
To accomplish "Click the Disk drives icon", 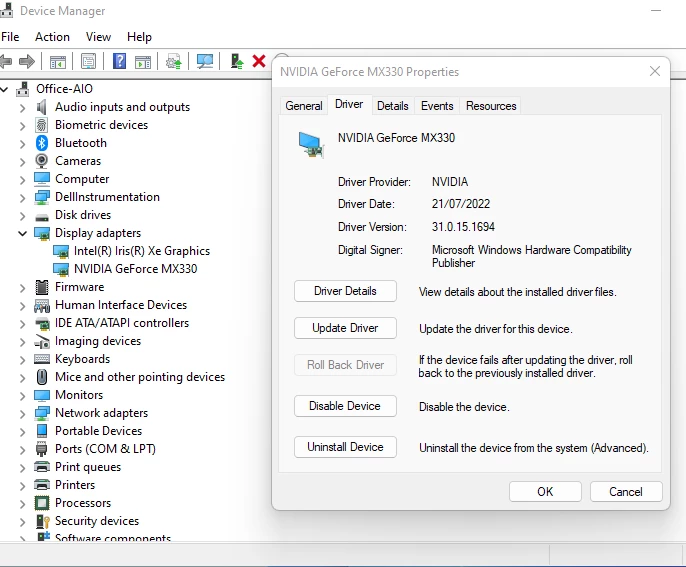I will point(42,217).
